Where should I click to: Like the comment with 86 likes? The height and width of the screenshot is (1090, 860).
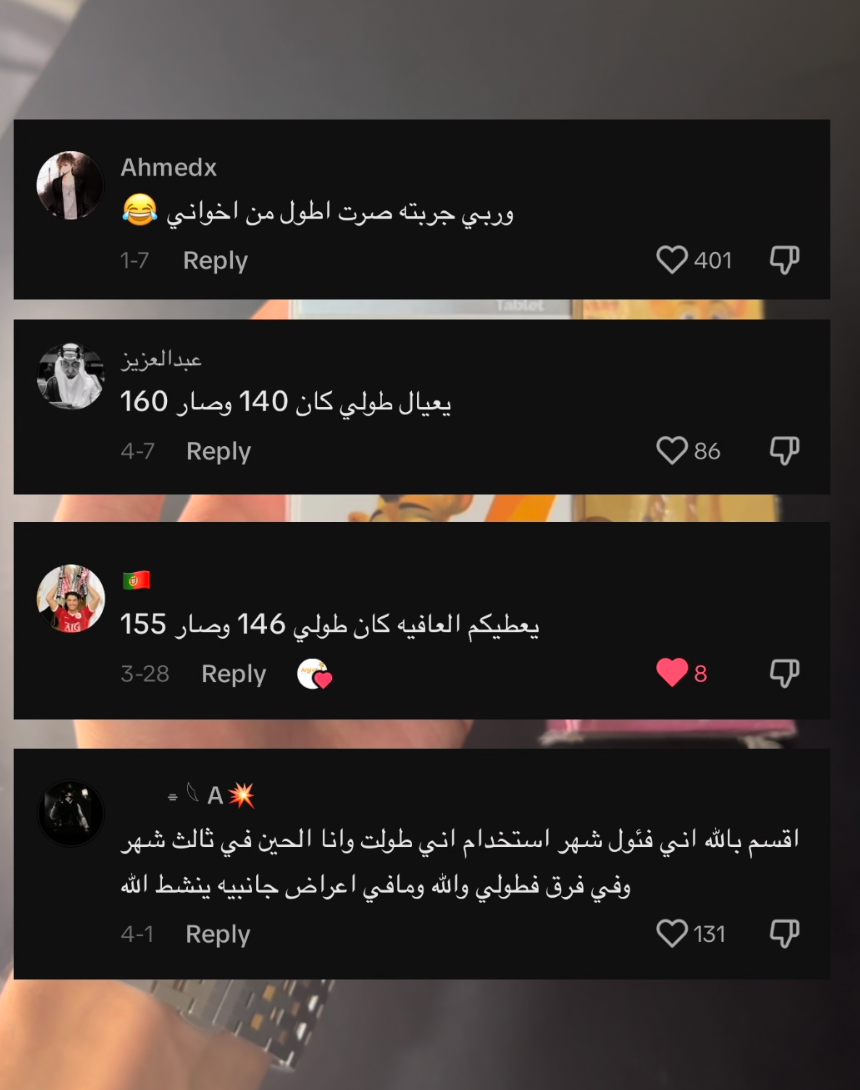(672, 450)
